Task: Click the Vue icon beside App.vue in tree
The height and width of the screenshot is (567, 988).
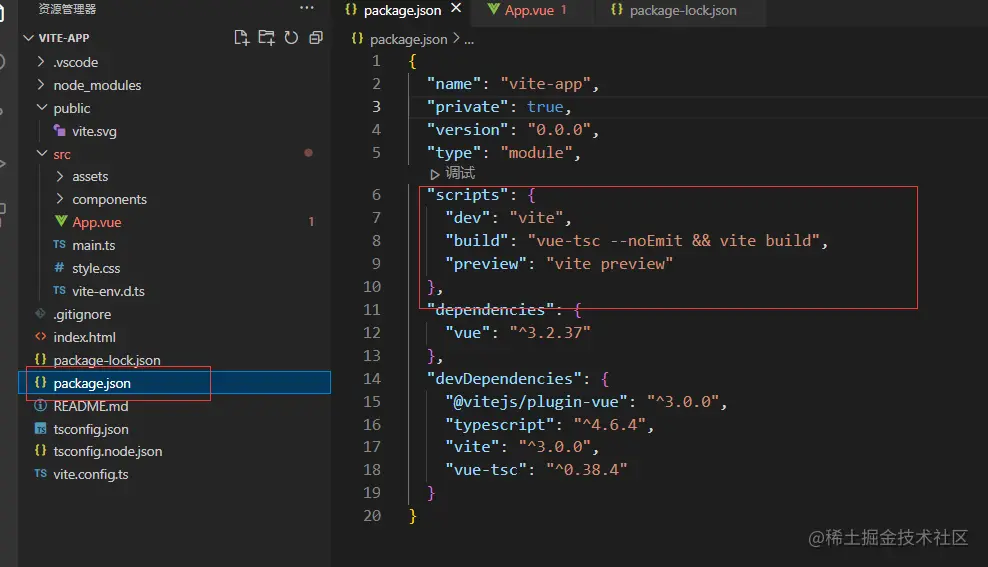Action: click(60, 221)
